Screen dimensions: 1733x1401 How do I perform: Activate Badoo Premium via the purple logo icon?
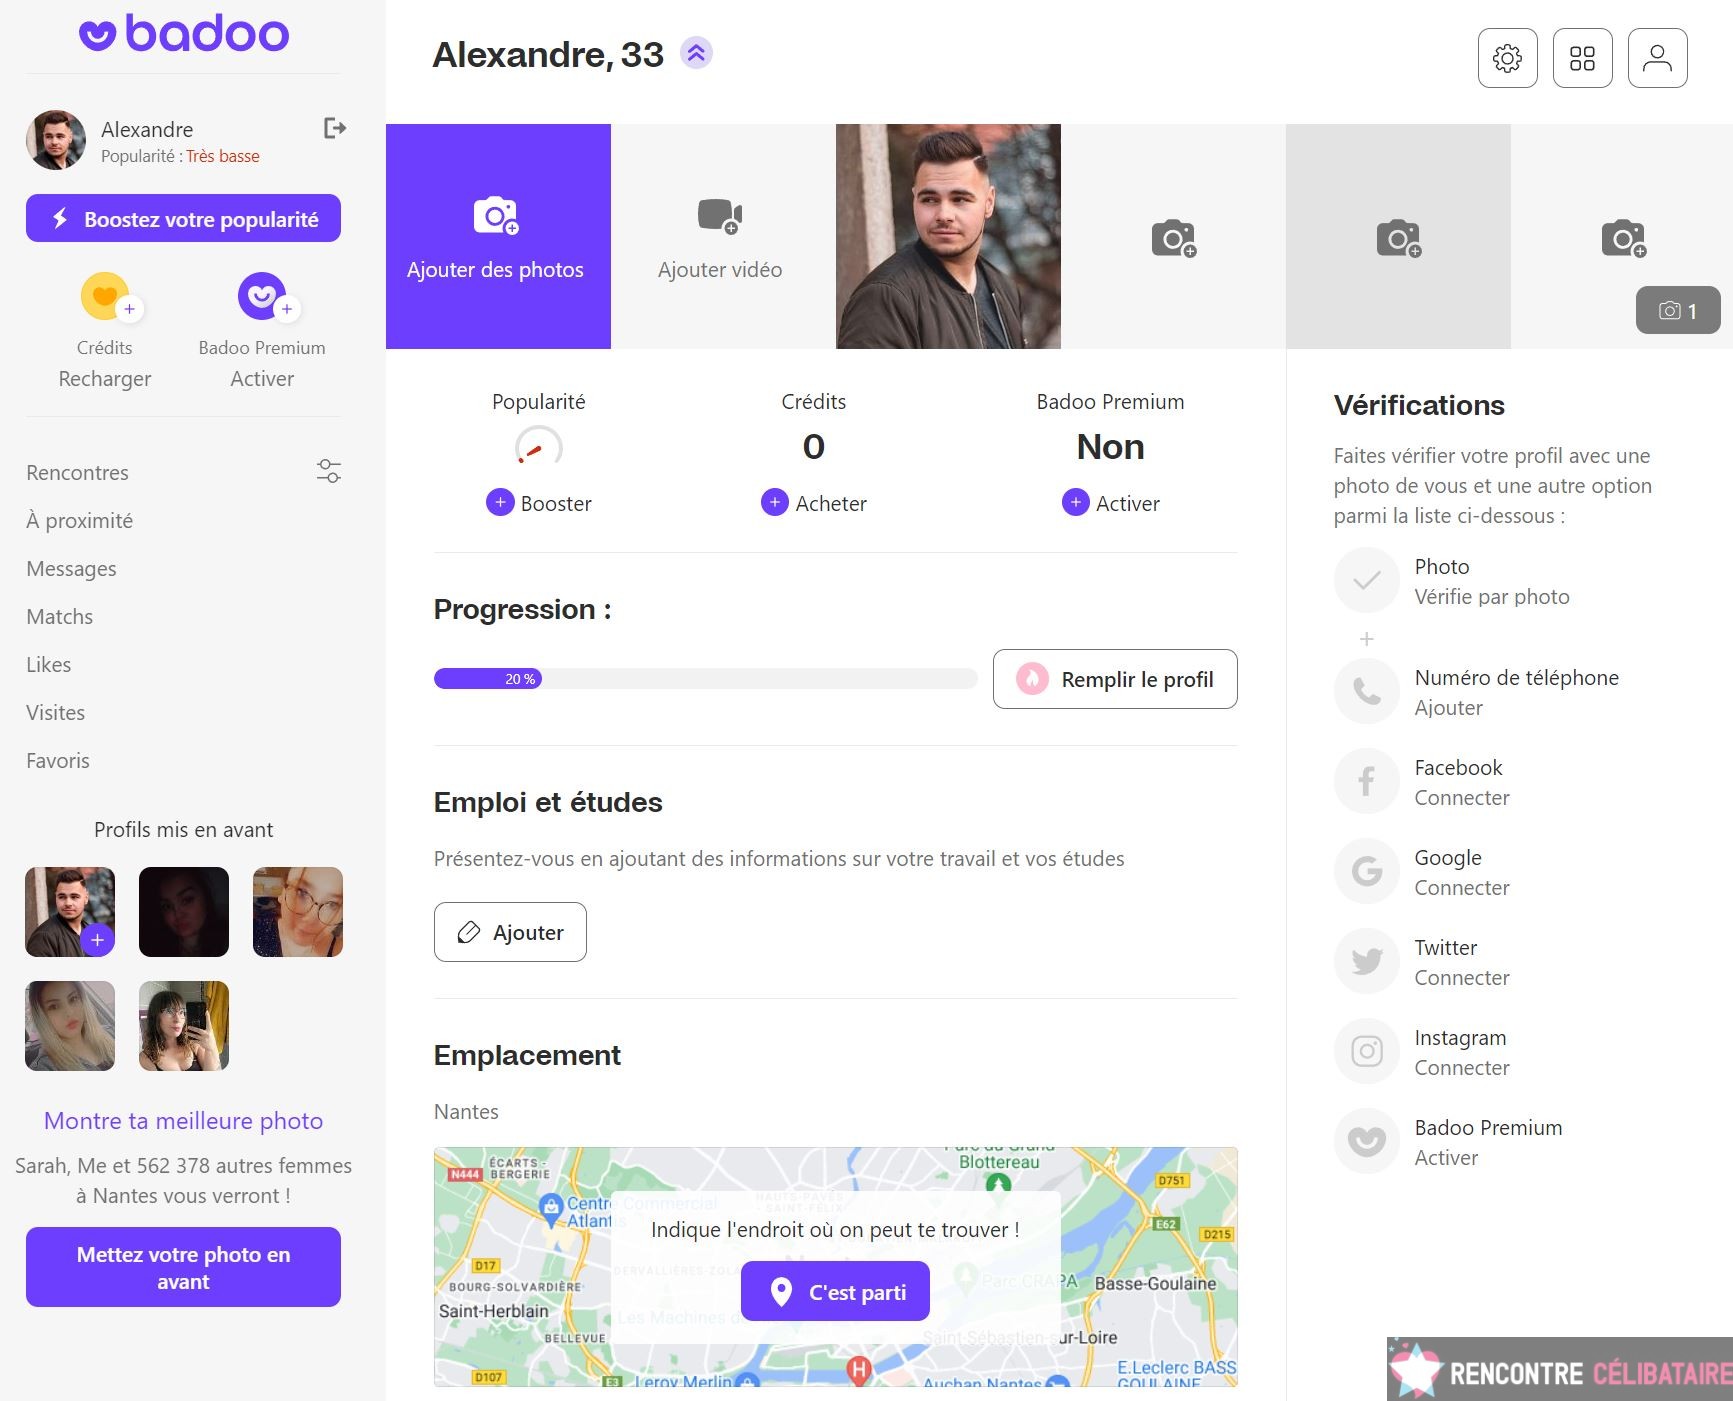261,296
